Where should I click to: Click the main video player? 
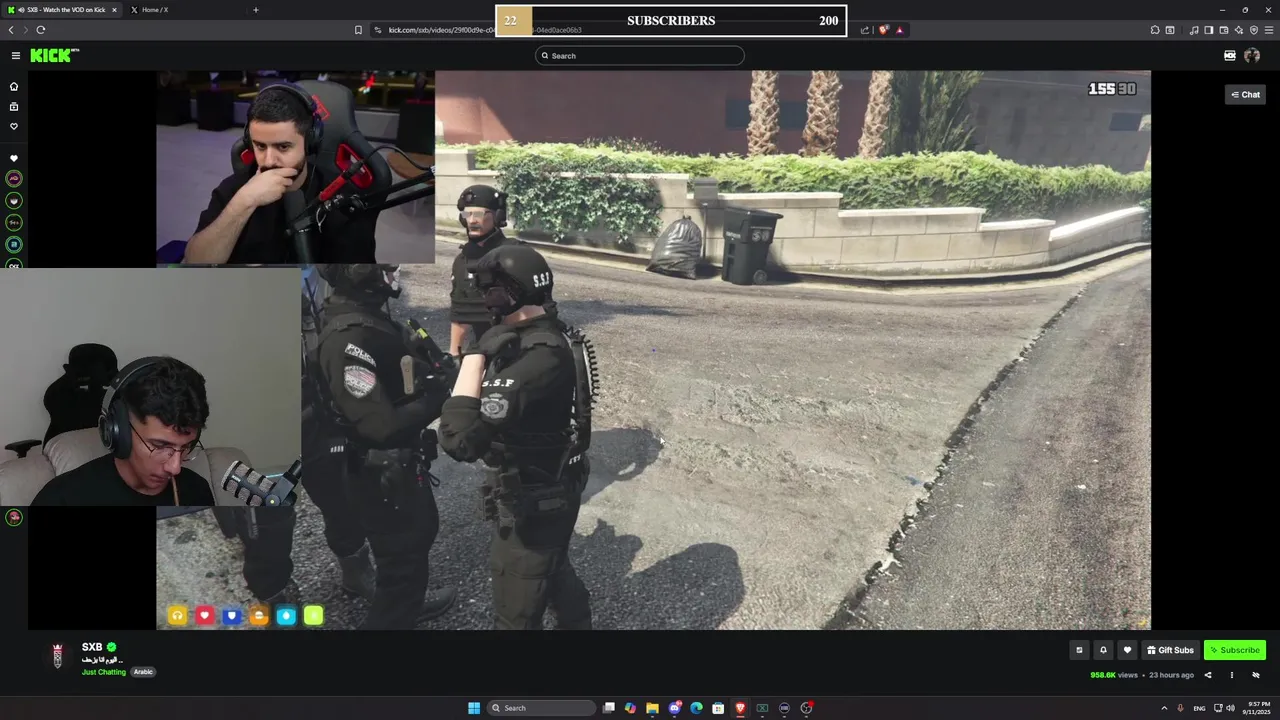tap(653, 350)
